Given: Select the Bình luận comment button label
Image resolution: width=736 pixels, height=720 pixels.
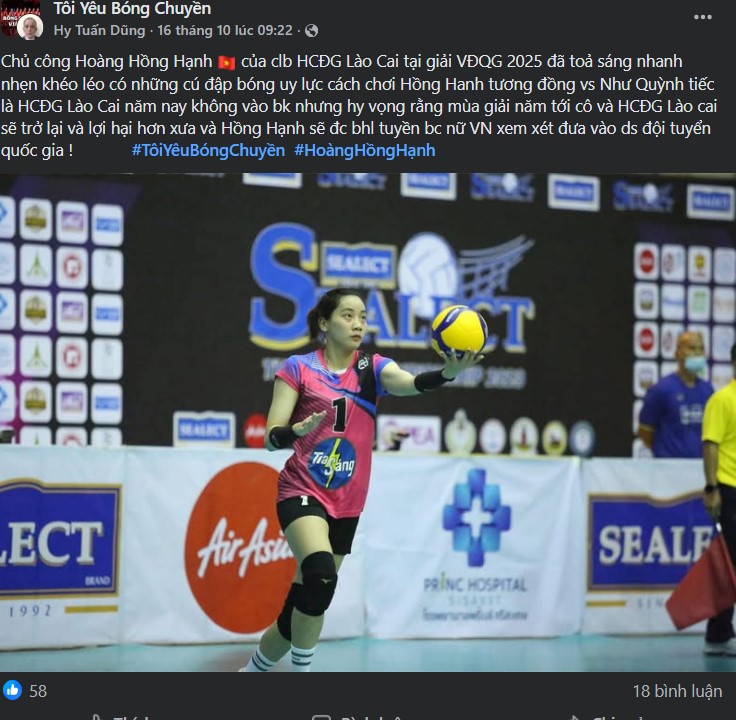Looking at the screenshot, I should [x=371, y=718].
